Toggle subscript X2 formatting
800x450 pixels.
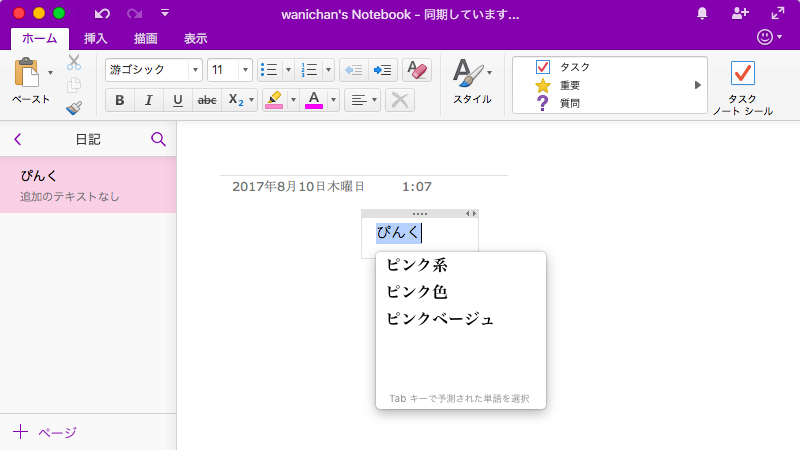pos(235,100)
